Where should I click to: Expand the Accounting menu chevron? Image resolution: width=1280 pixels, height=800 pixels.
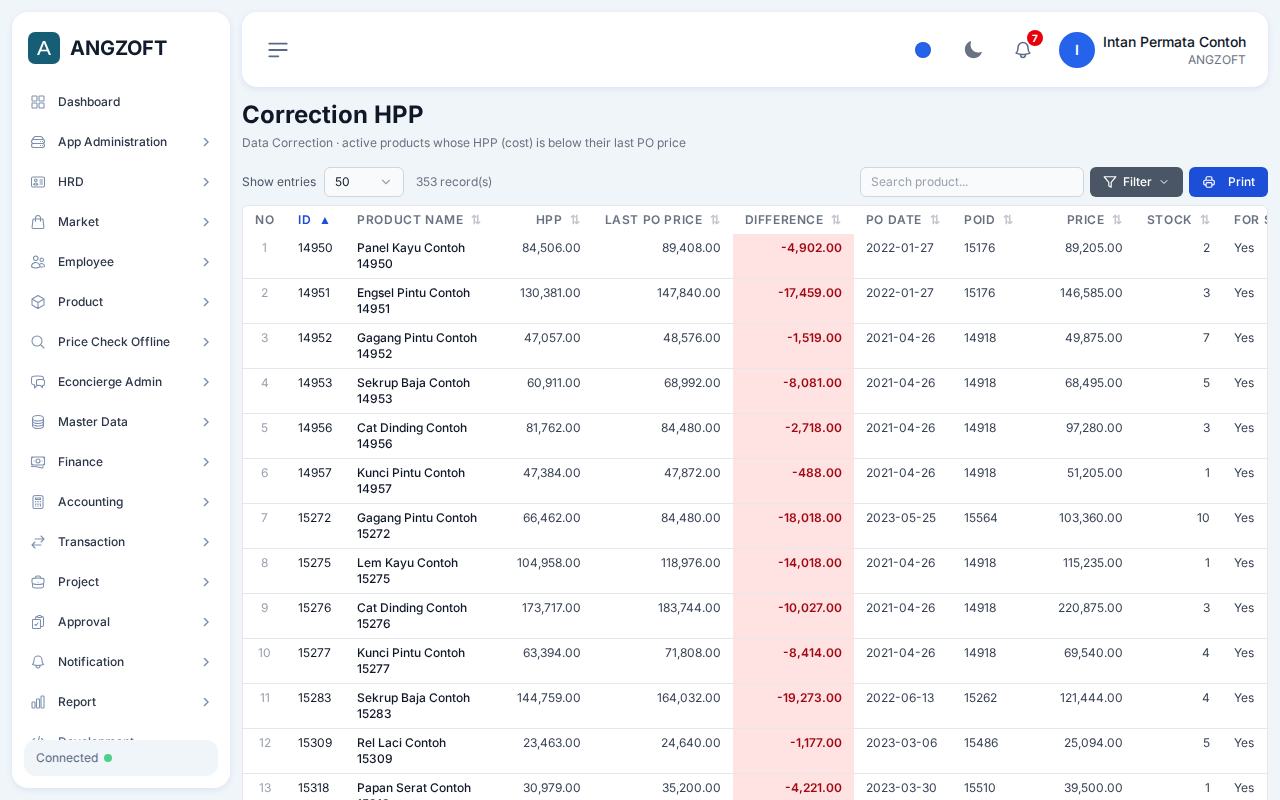[206, 502]
